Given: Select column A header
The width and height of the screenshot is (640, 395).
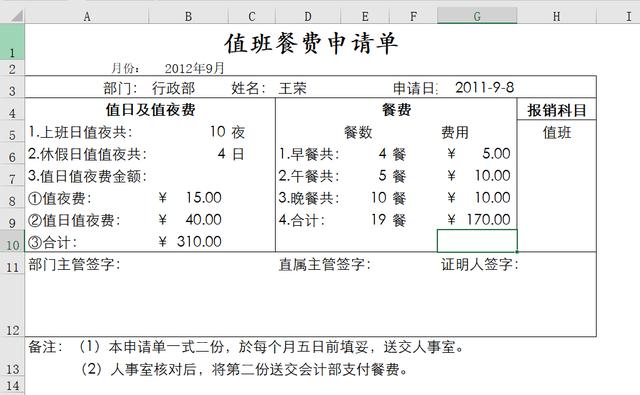Looking at the screenshot, I should click(87, 16).
